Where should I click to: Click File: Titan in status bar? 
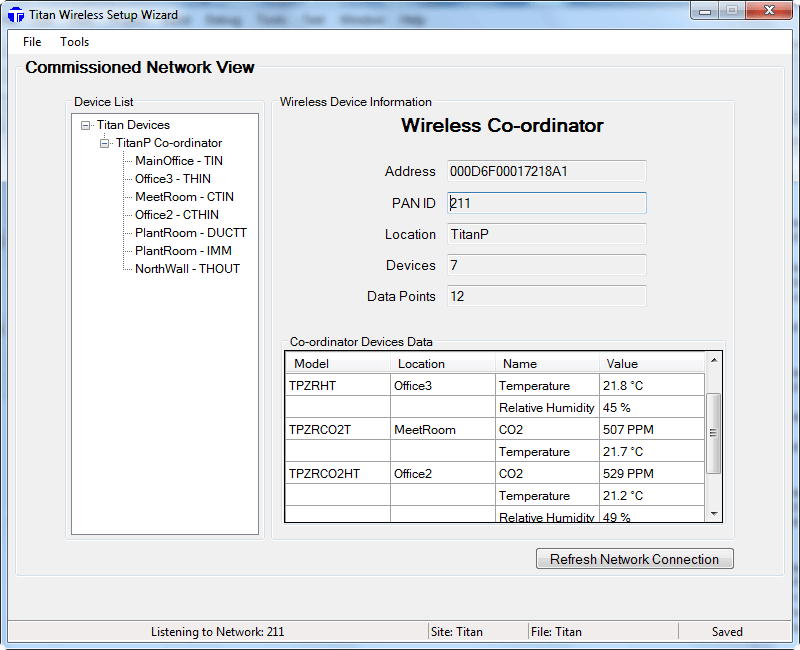(556, 632)
